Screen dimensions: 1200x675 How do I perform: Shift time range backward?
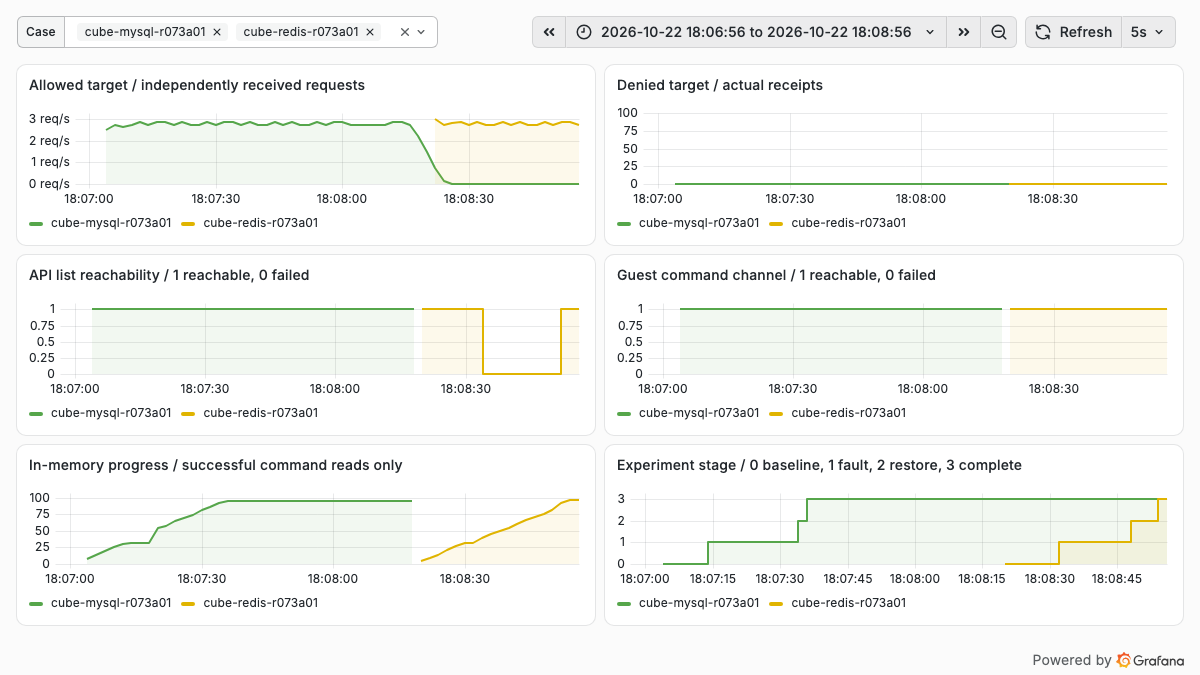pyautogui.click(x=549, y=32)
